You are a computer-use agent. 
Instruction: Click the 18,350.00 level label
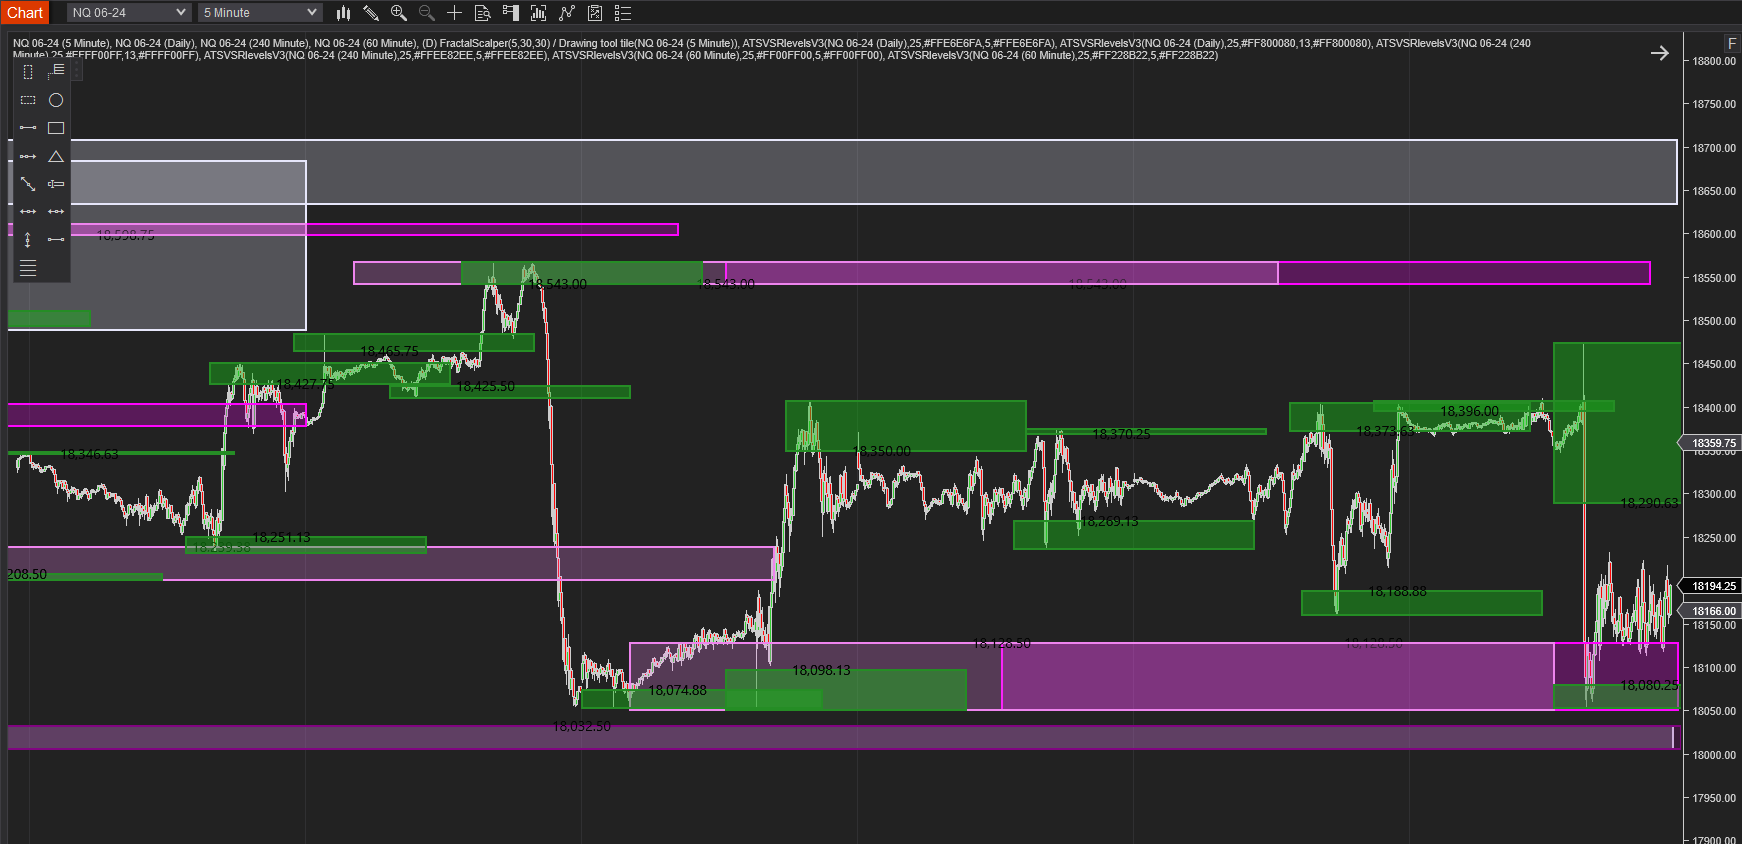pos(882,451)
